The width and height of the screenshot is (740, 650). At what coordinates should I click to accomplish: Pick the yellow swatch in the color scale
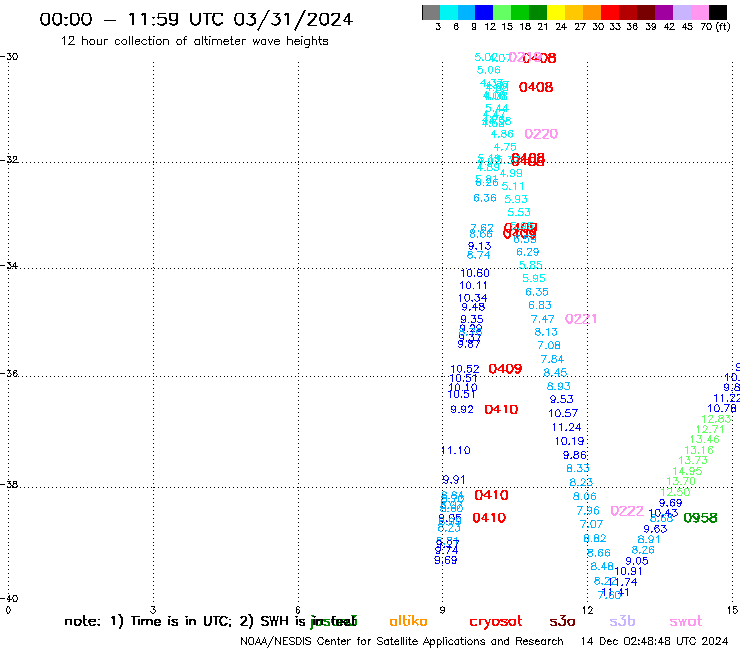[x=556, y=12]
